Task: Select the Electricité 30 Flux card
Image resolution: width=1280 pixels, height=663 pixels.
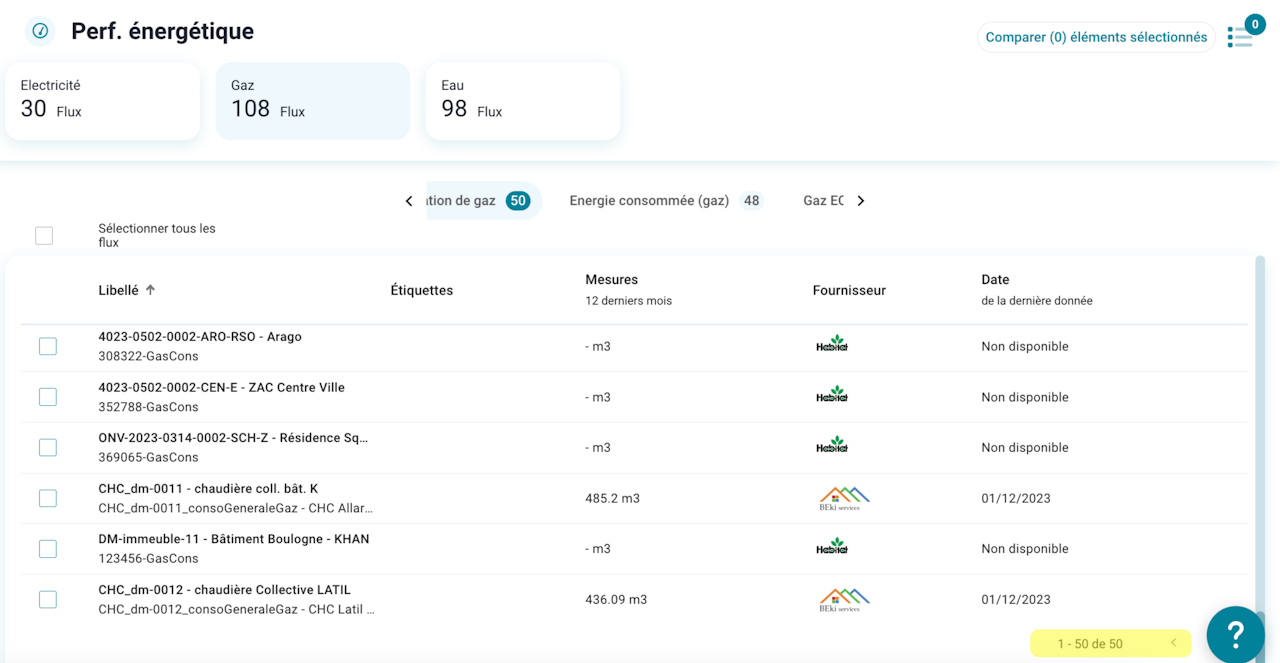Action: [x=102, y=101]
